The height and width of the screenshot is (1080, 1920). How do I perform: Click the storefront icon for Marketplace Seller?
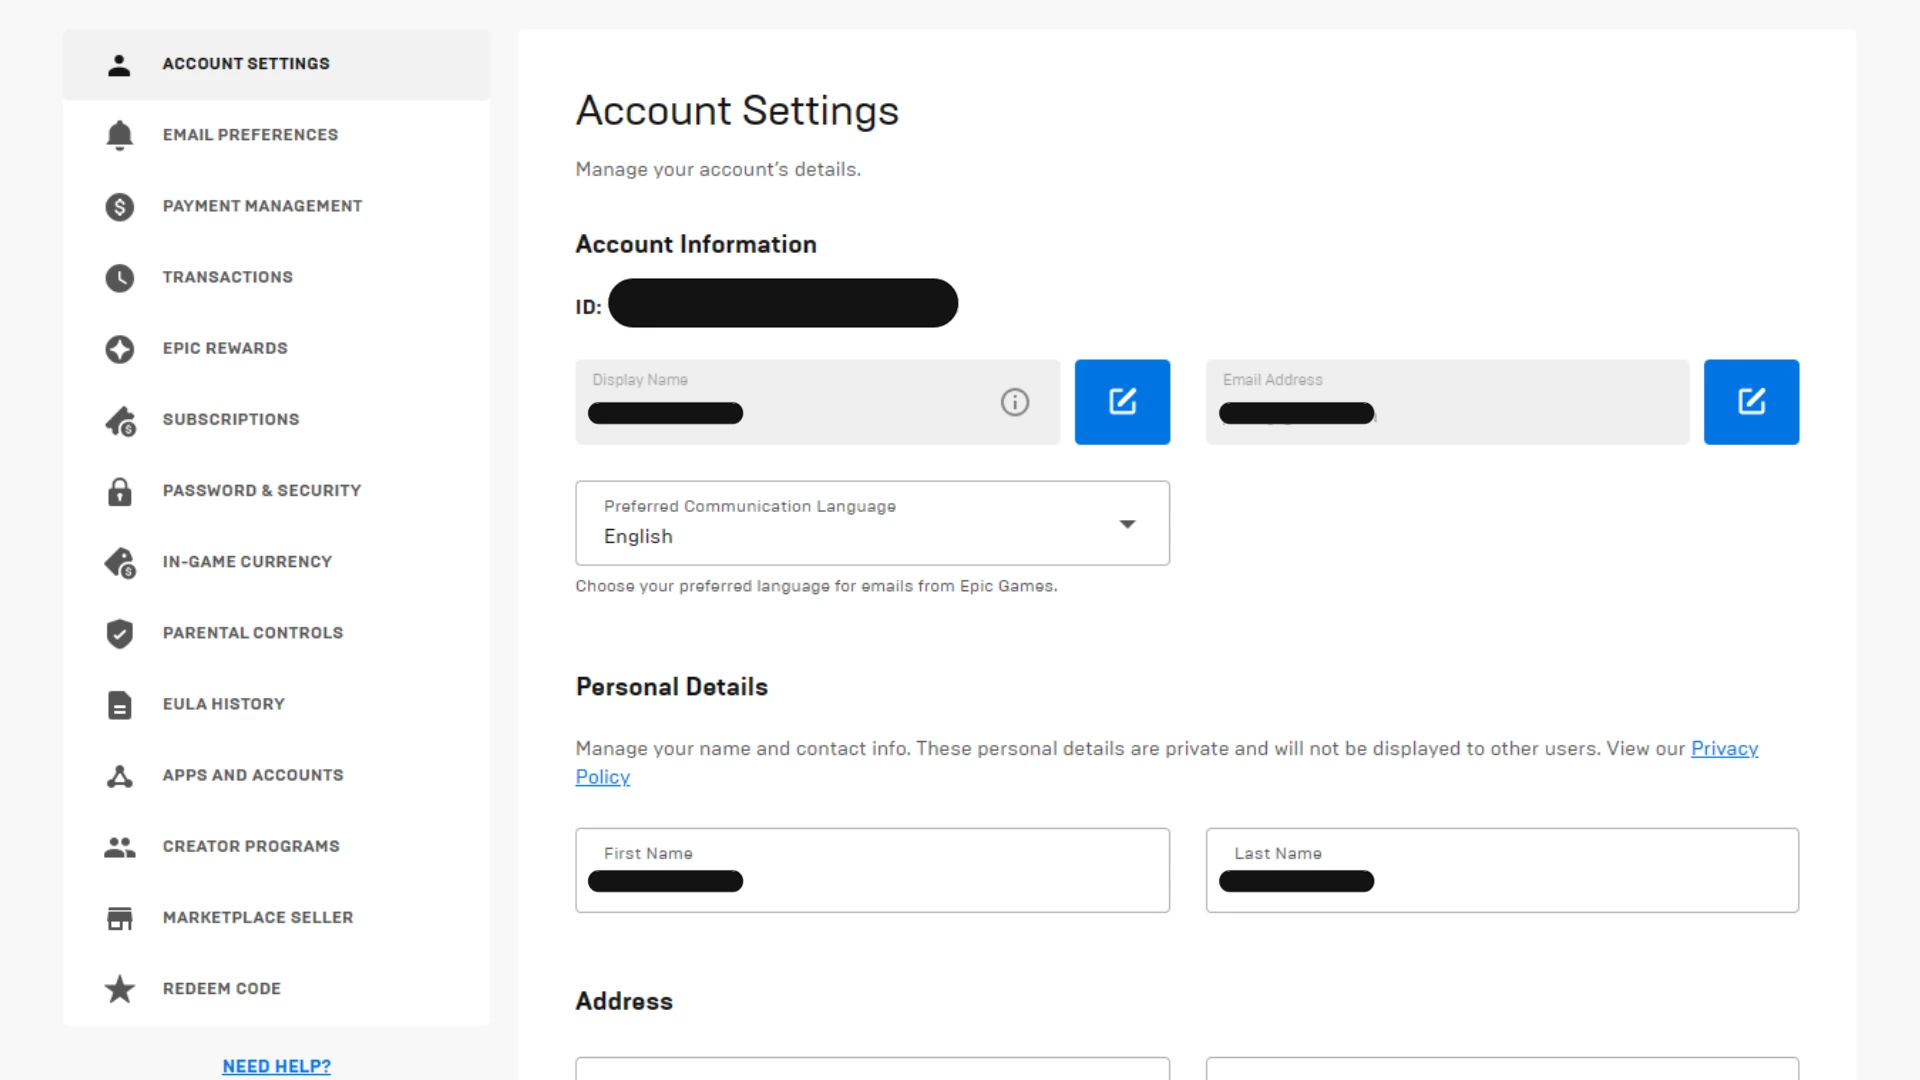[119, 918]
